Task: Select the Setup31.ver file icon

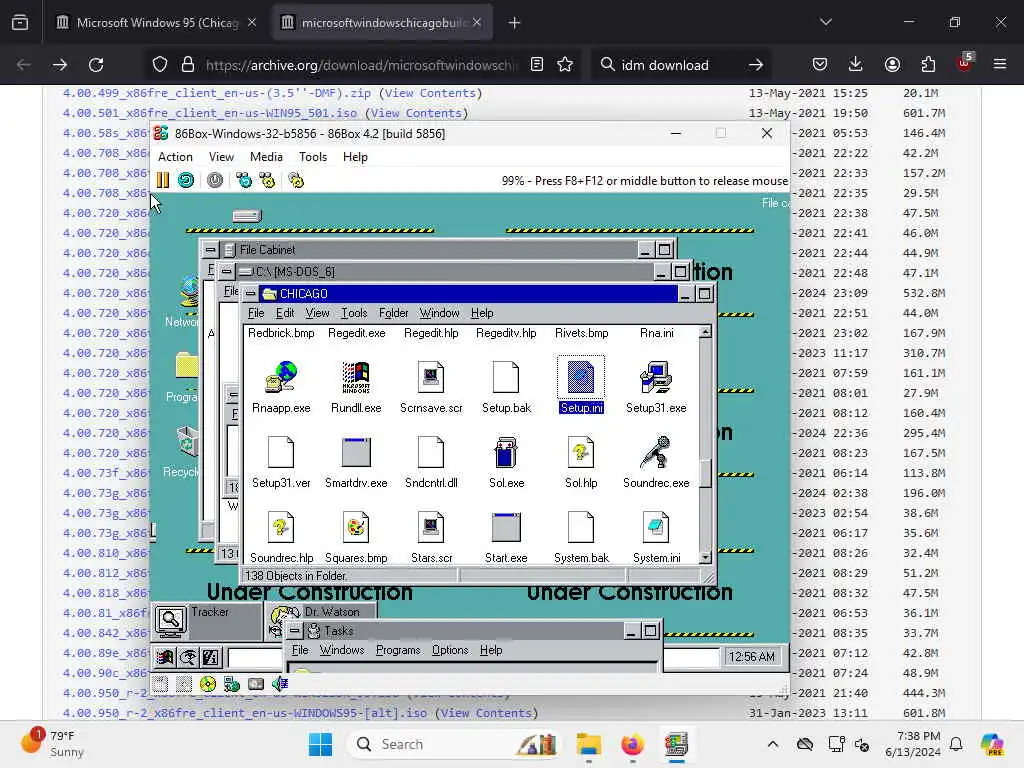Action: tap(281, 452)
